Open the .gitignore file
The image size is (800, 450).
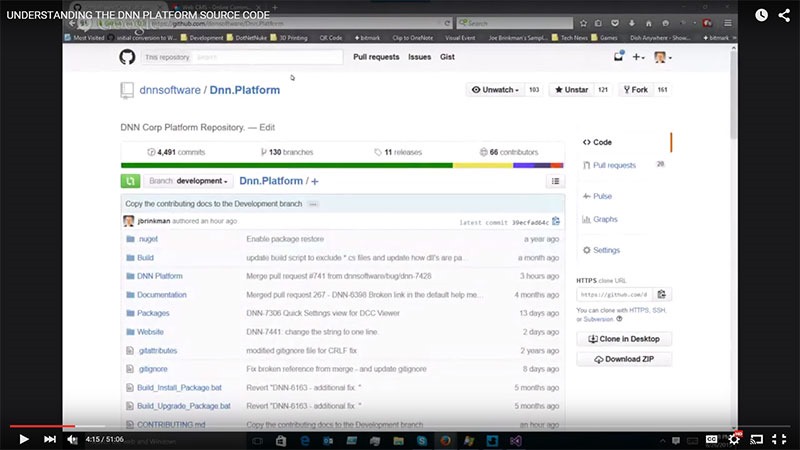click(x=153, y=369)
